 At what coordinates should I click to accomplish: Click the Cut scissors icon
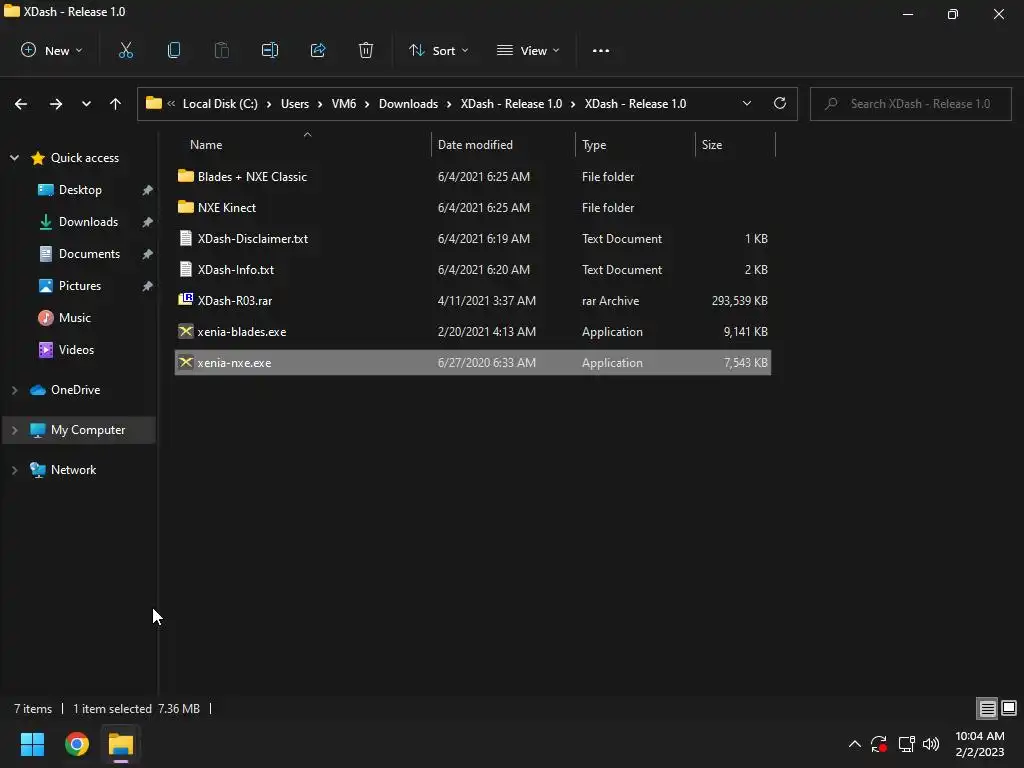(x=125, y=50)
